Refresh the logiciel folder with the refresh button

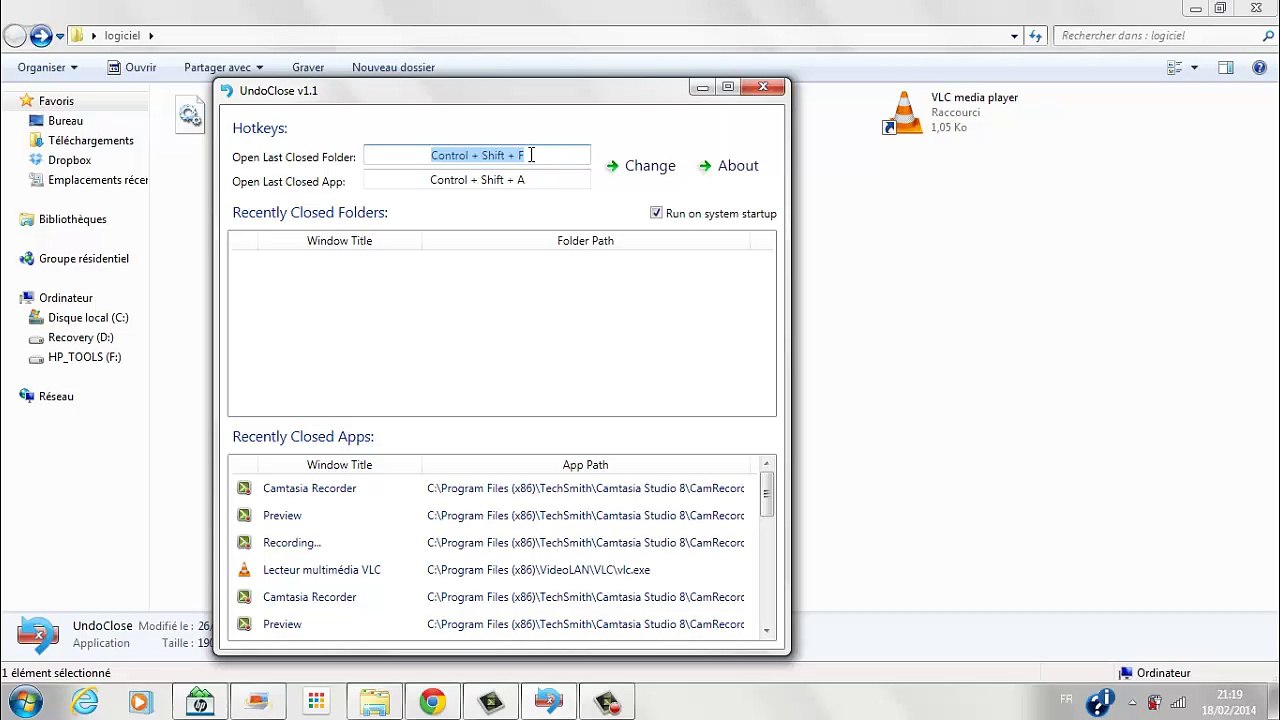point(1036,35)
